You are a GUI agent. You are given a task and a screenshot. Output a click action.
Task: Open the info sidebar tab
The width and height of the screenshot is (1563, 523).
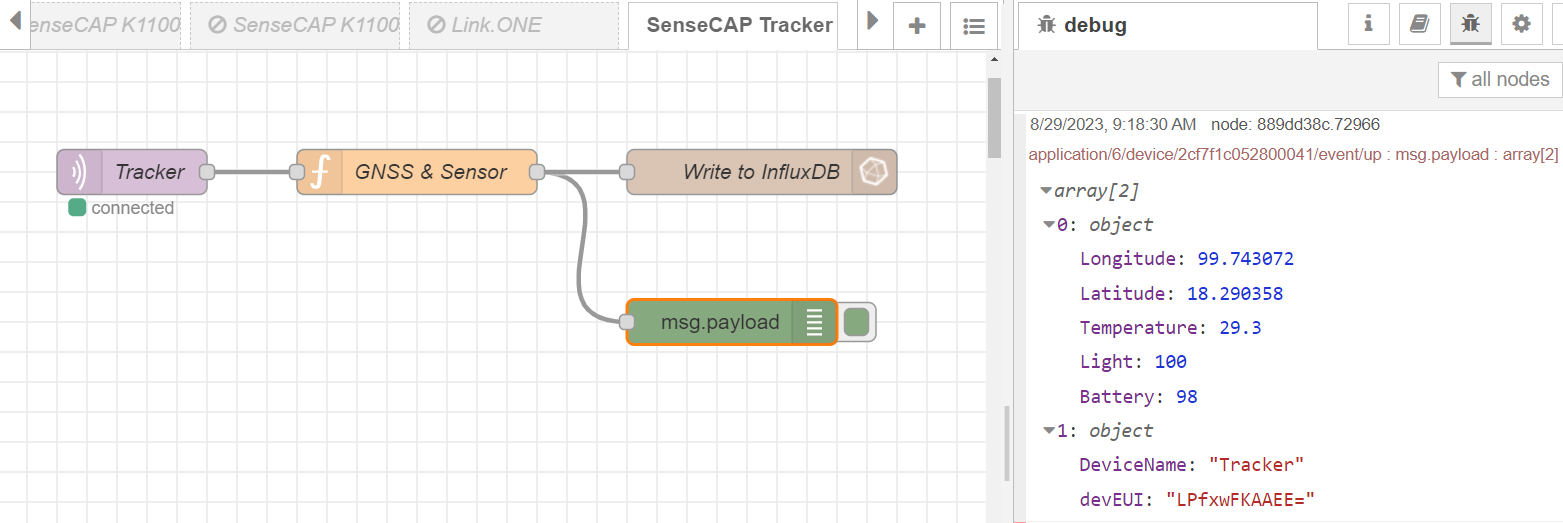tap(1368, 24)
